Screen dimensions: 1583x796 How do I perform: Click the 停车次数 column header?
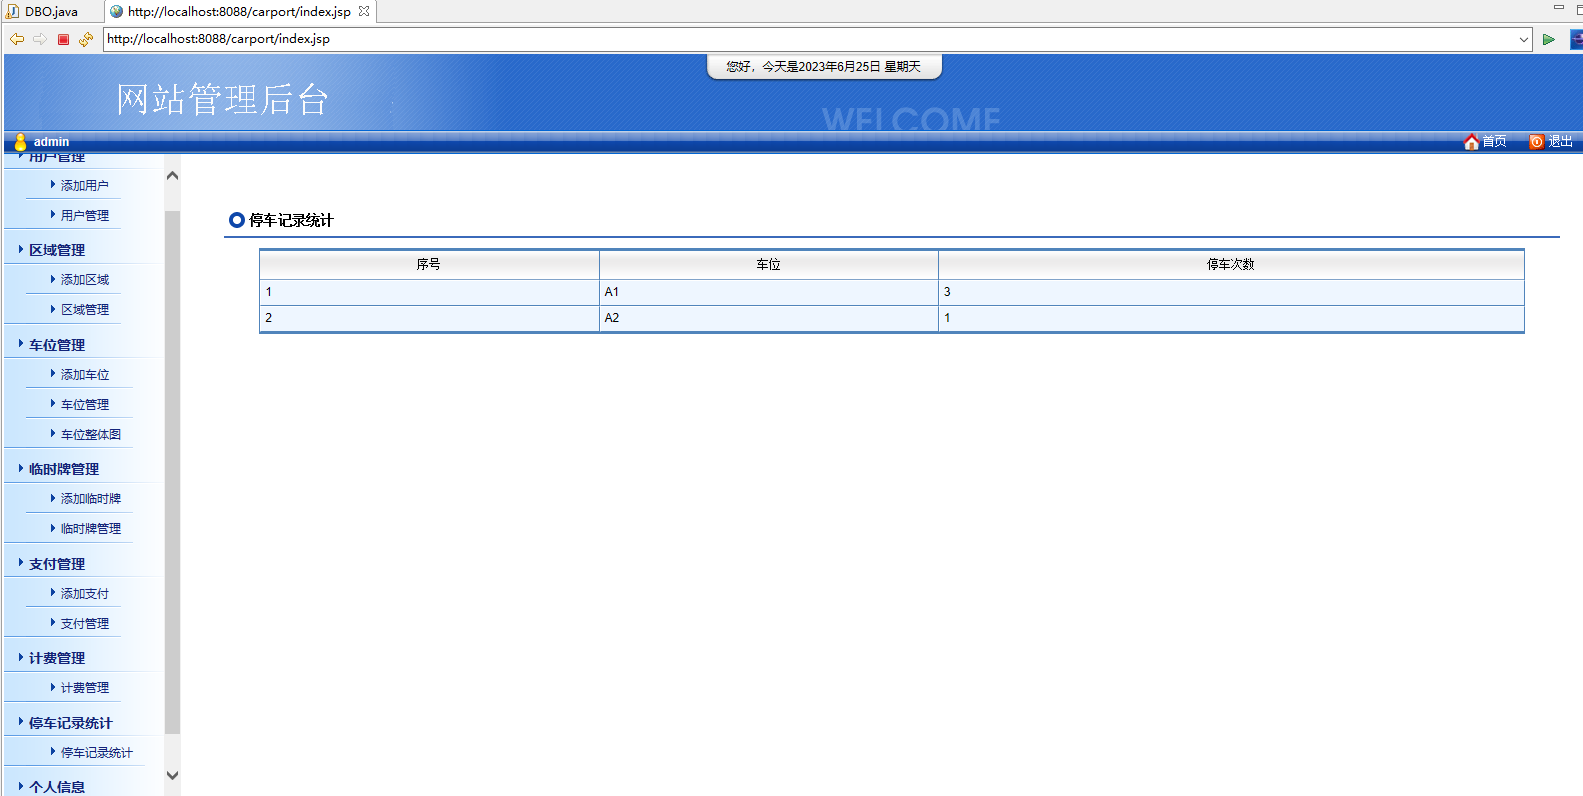pyautogui.click(x=1231, y=265)
